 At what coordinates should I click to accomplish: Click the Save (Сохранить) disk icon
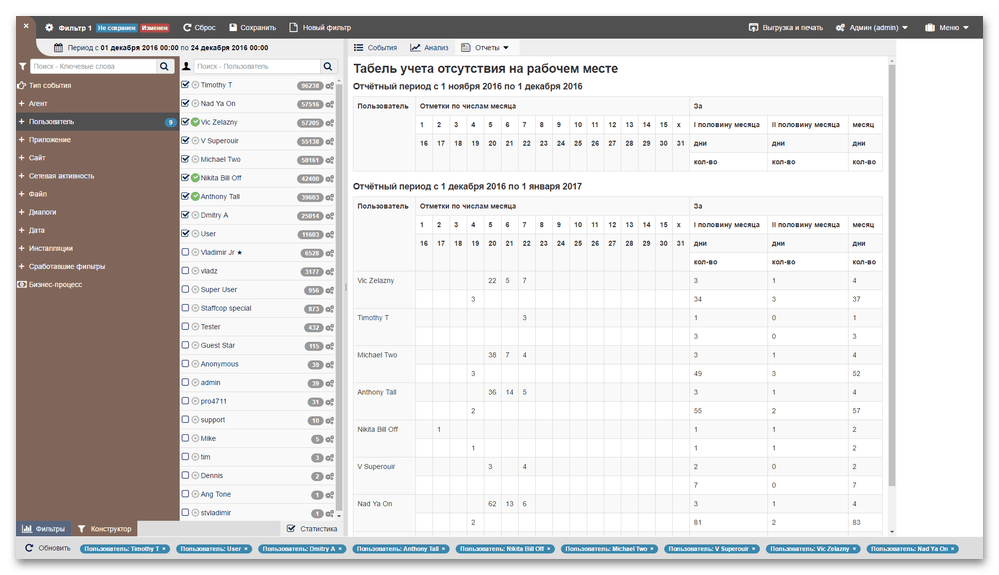233,27
